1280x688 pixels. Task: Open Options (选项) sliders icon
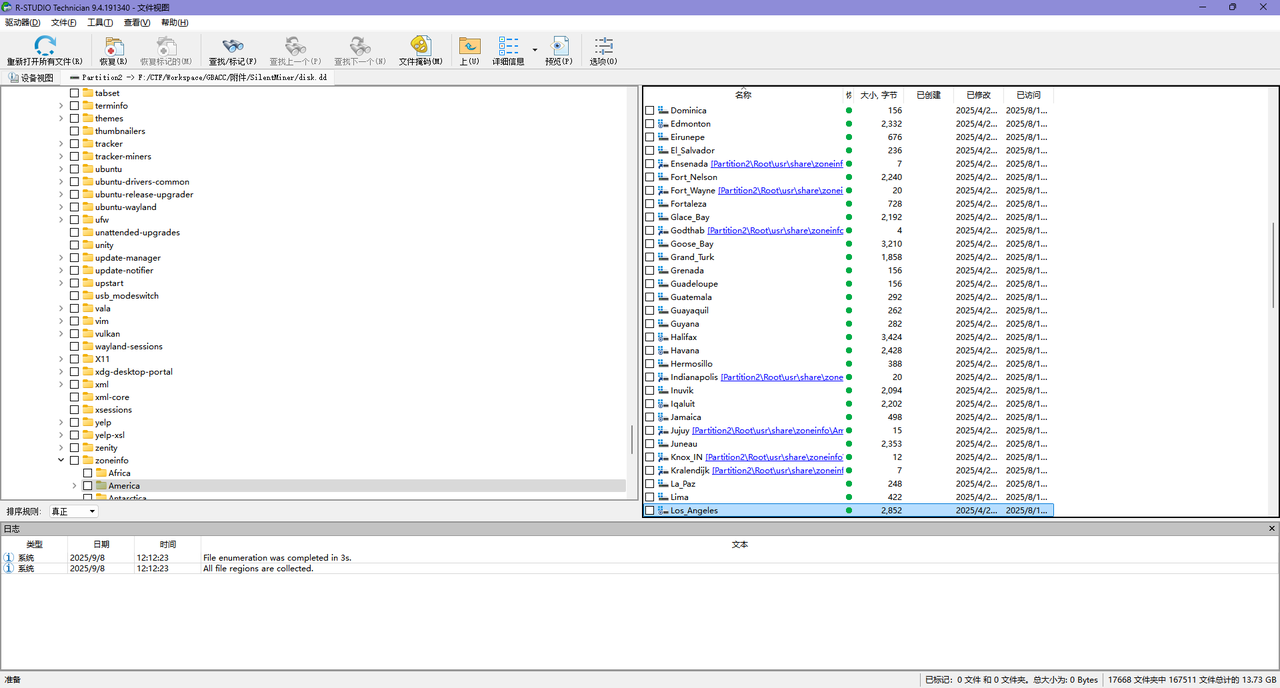tap(603, 46)
